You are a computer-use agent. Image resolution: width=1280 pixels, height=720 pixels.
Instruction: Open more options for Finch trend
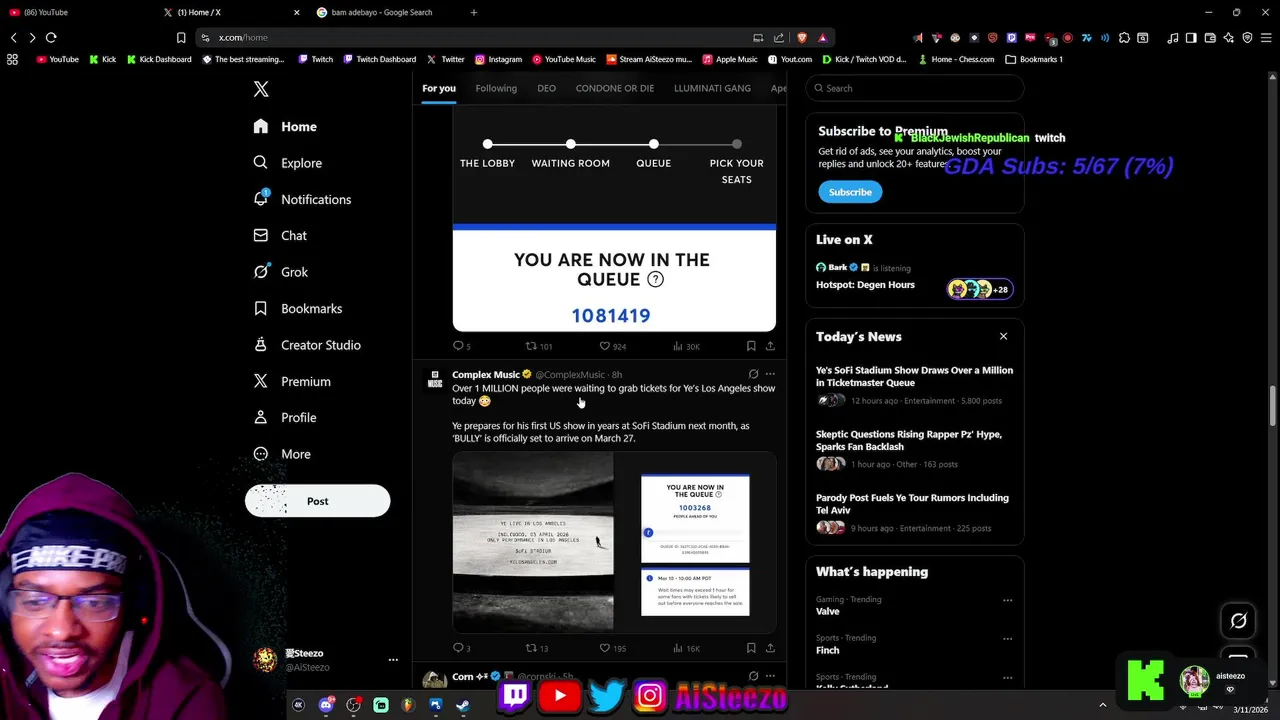[x=1007, y=639]
